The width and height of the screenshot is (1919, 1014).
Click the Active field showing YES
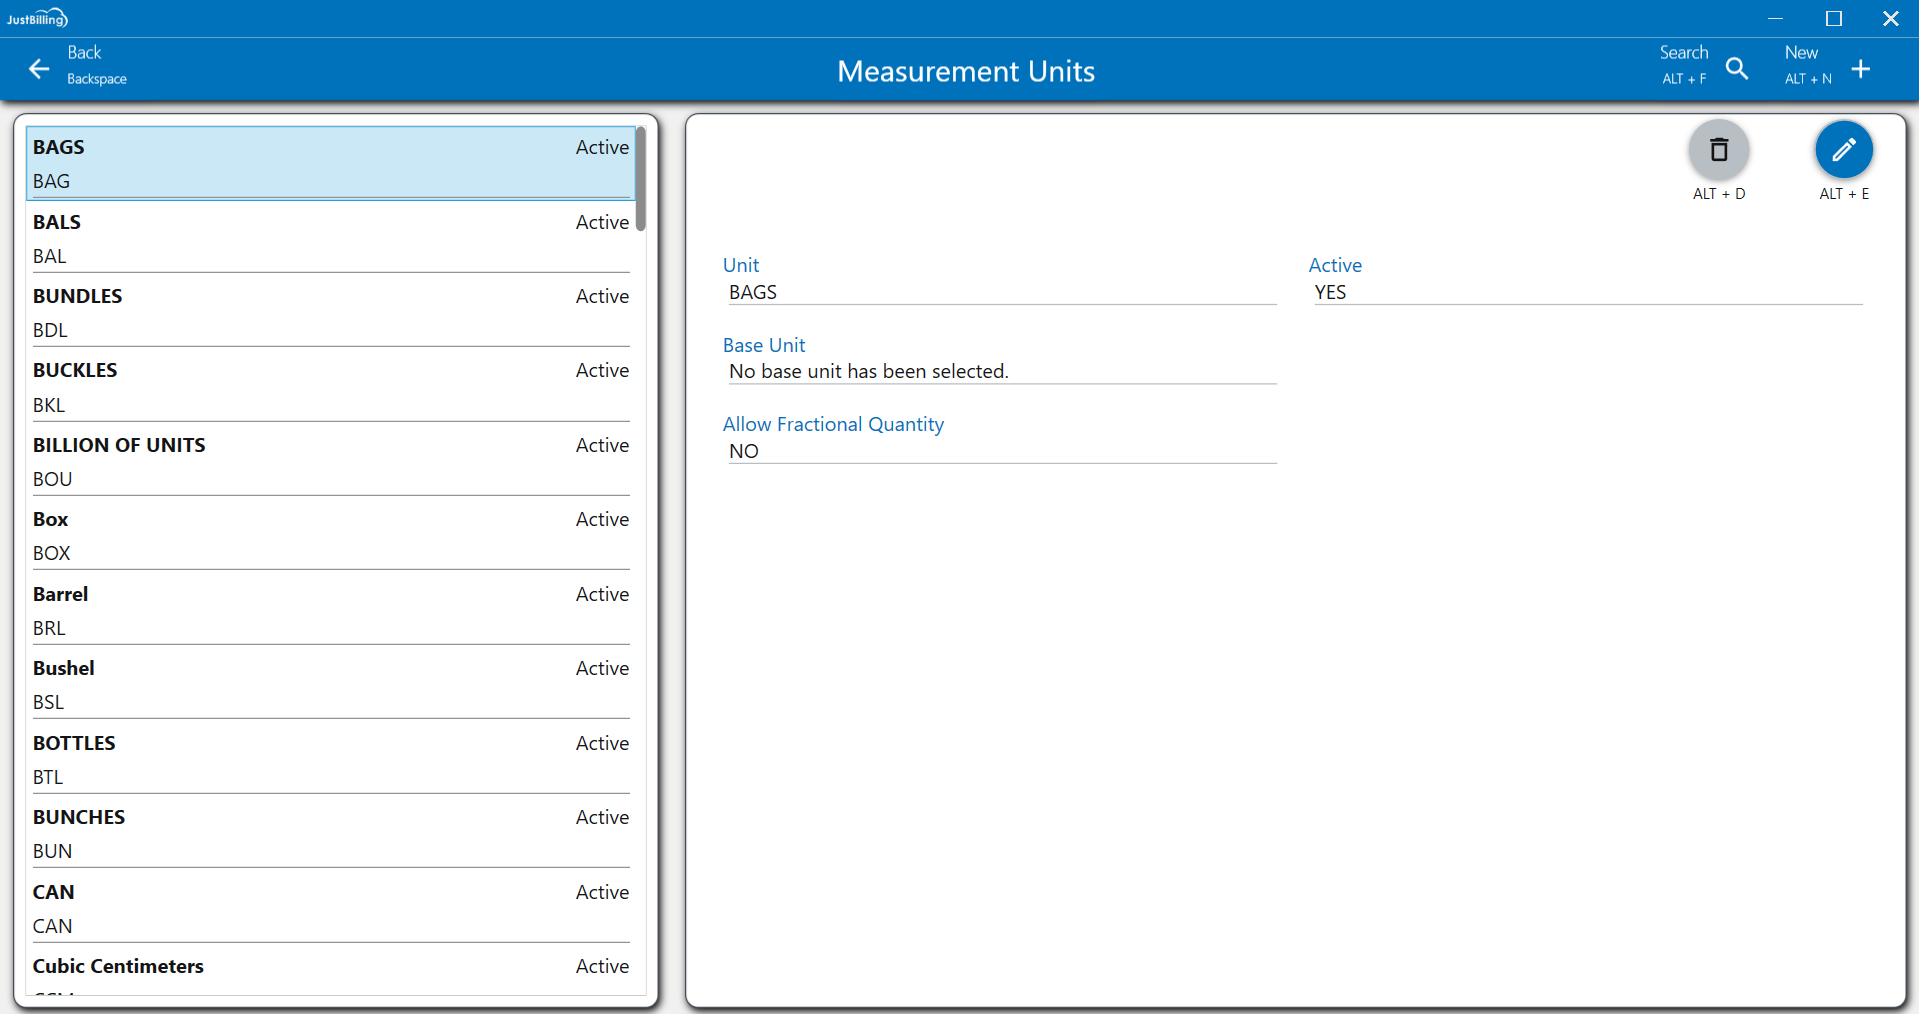point(1586,292)
